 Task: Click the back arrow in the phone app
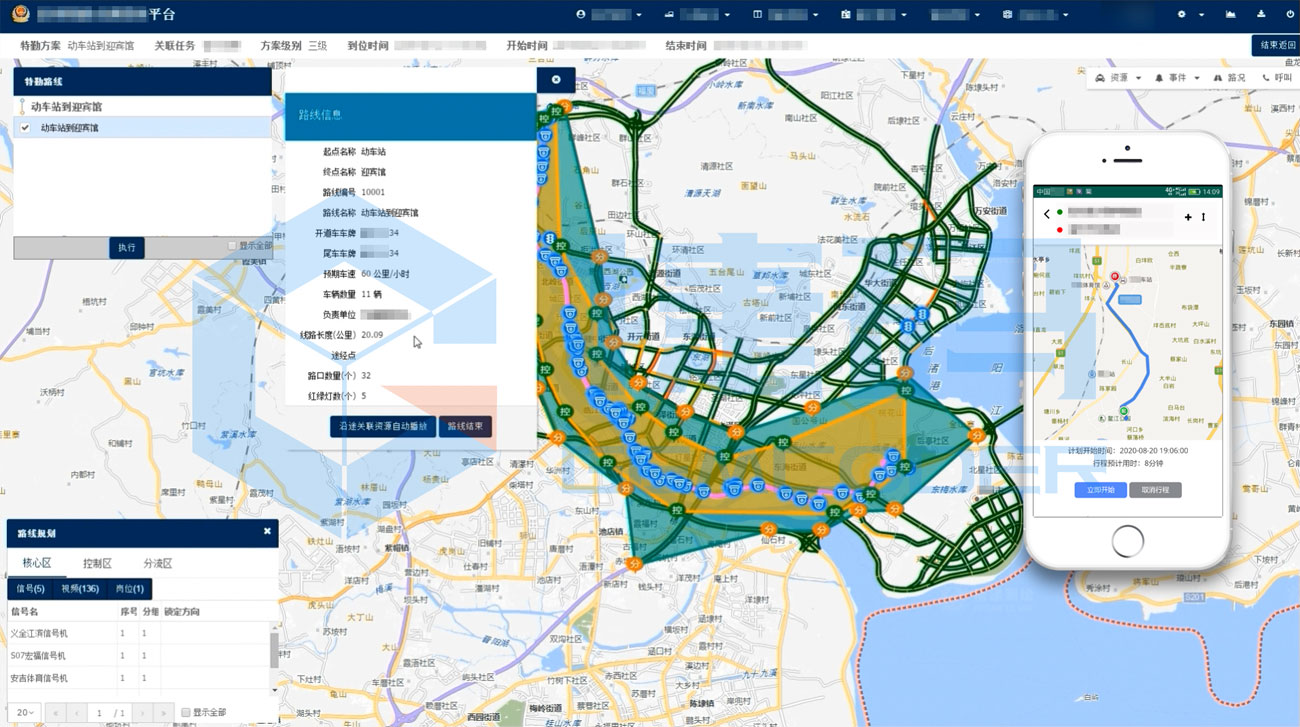1047,214
